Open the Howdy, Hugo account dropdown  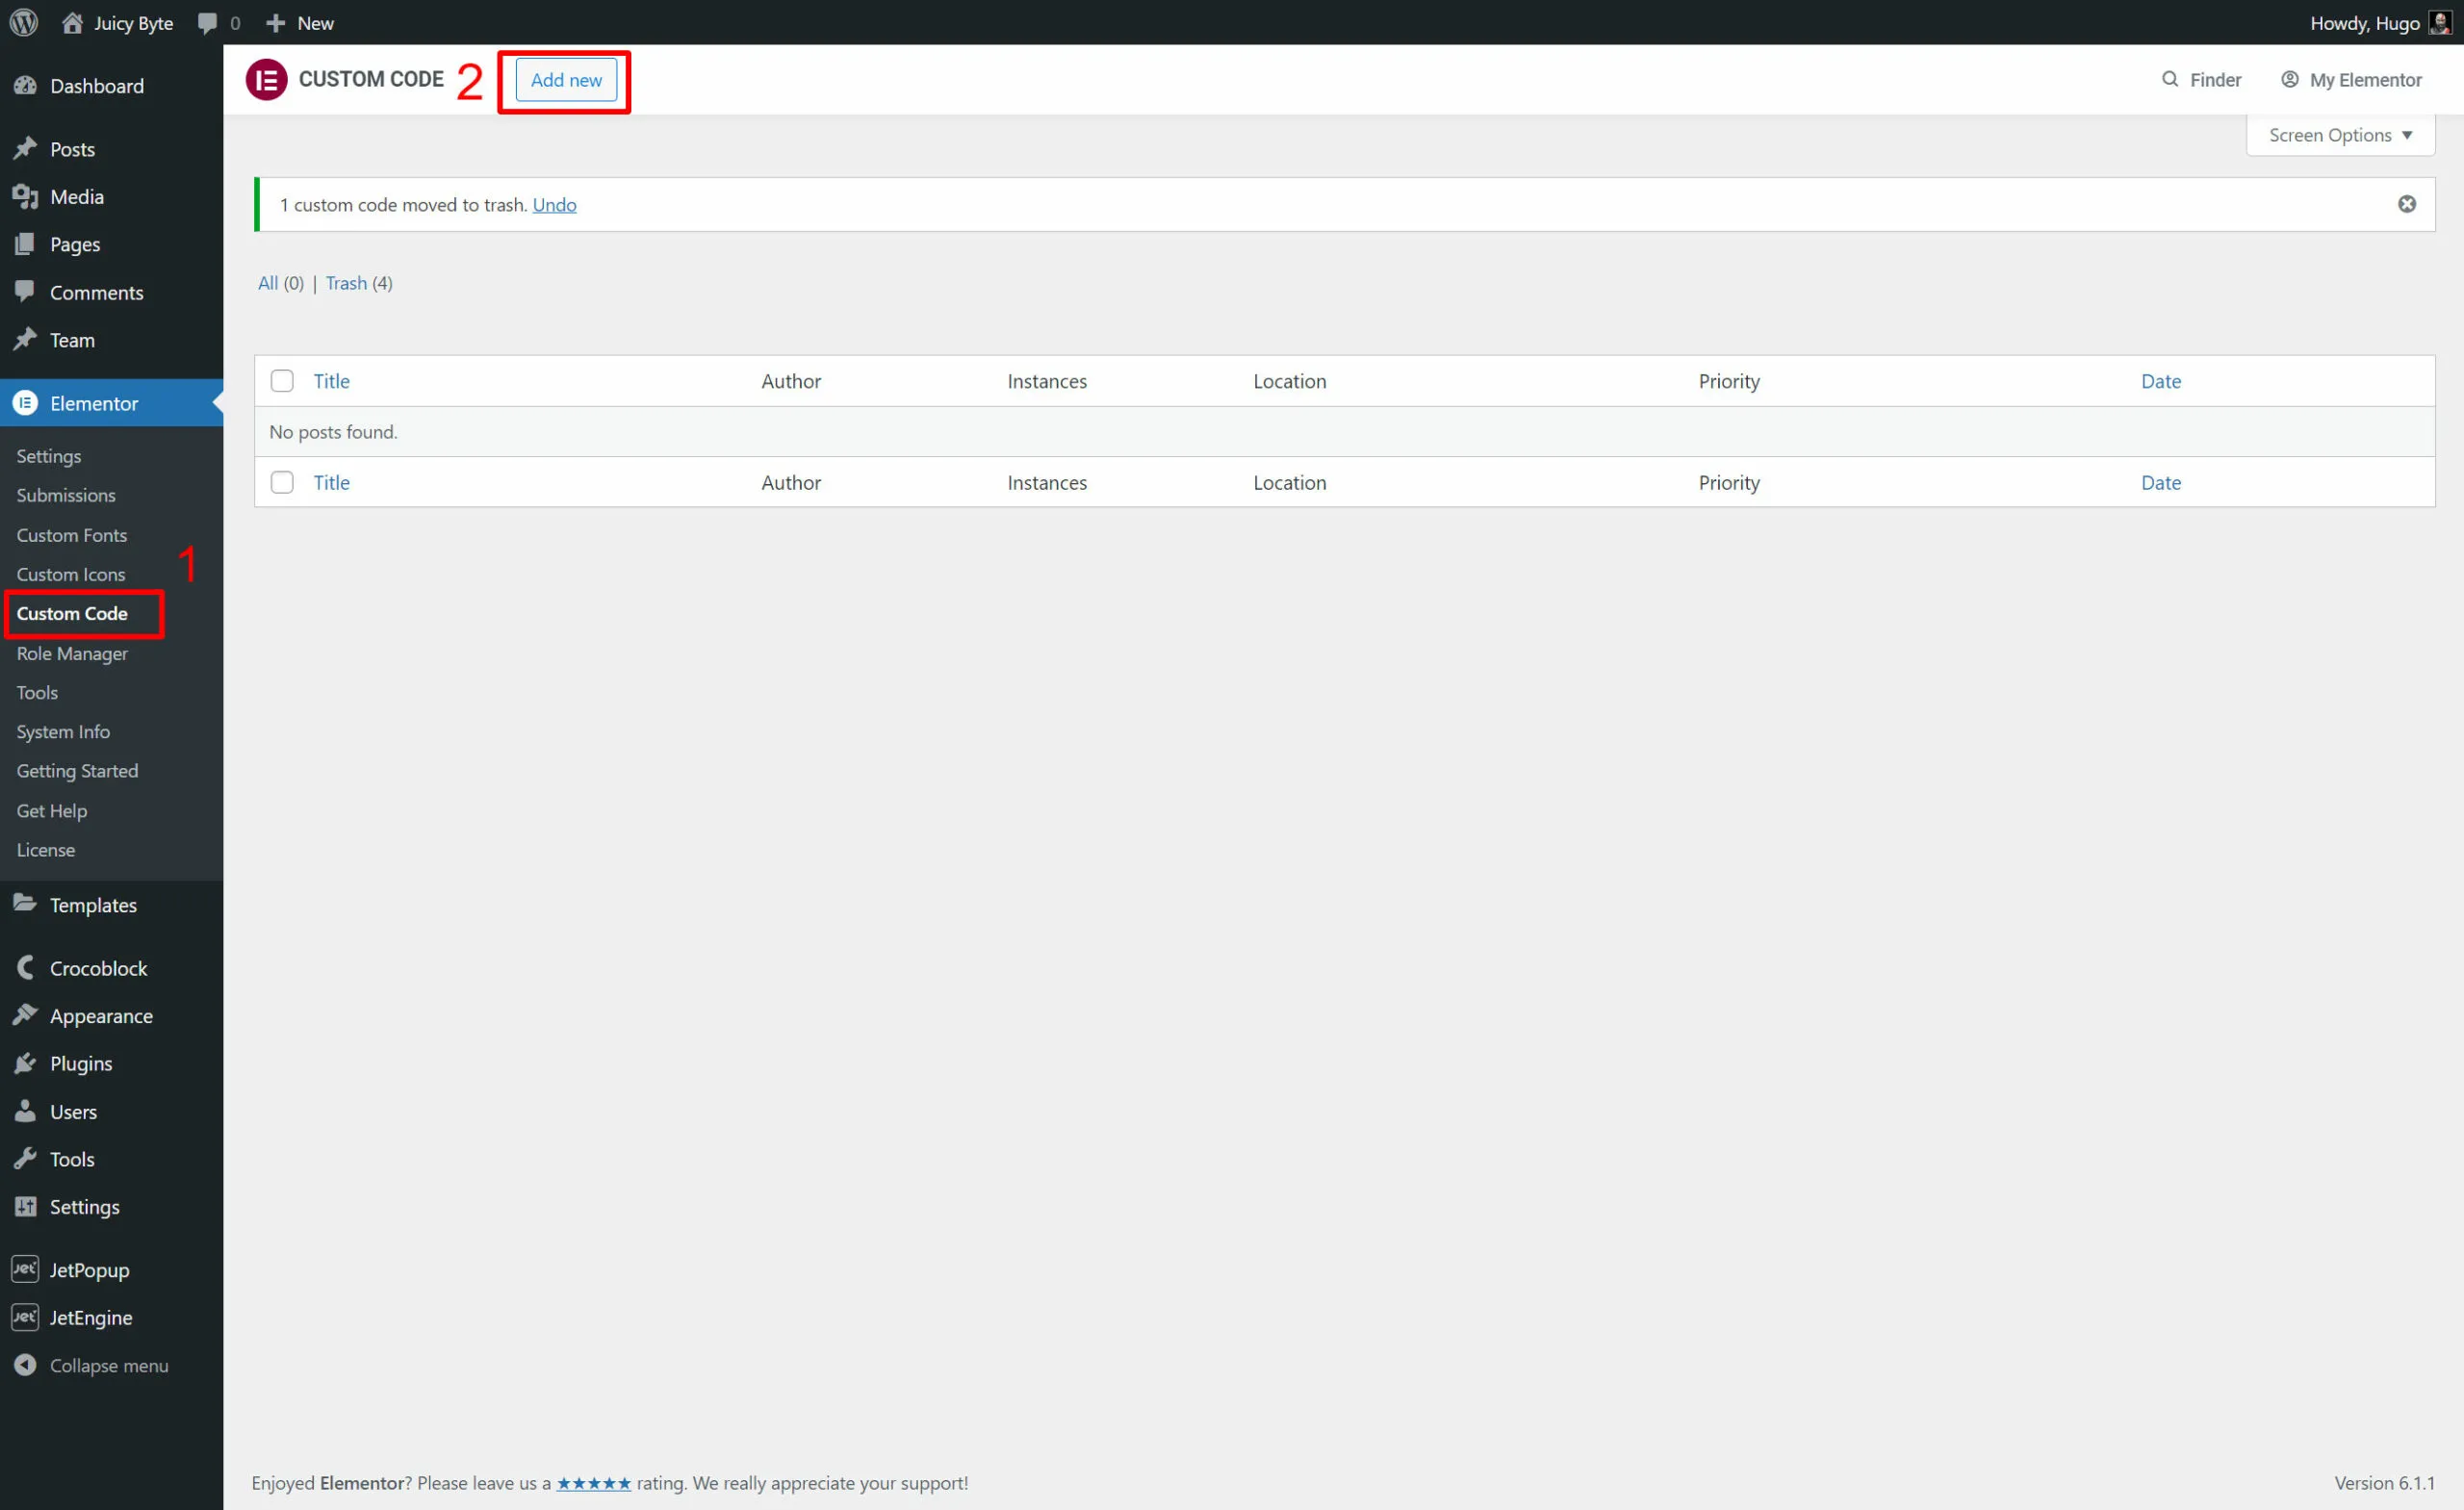[2379, 22]
